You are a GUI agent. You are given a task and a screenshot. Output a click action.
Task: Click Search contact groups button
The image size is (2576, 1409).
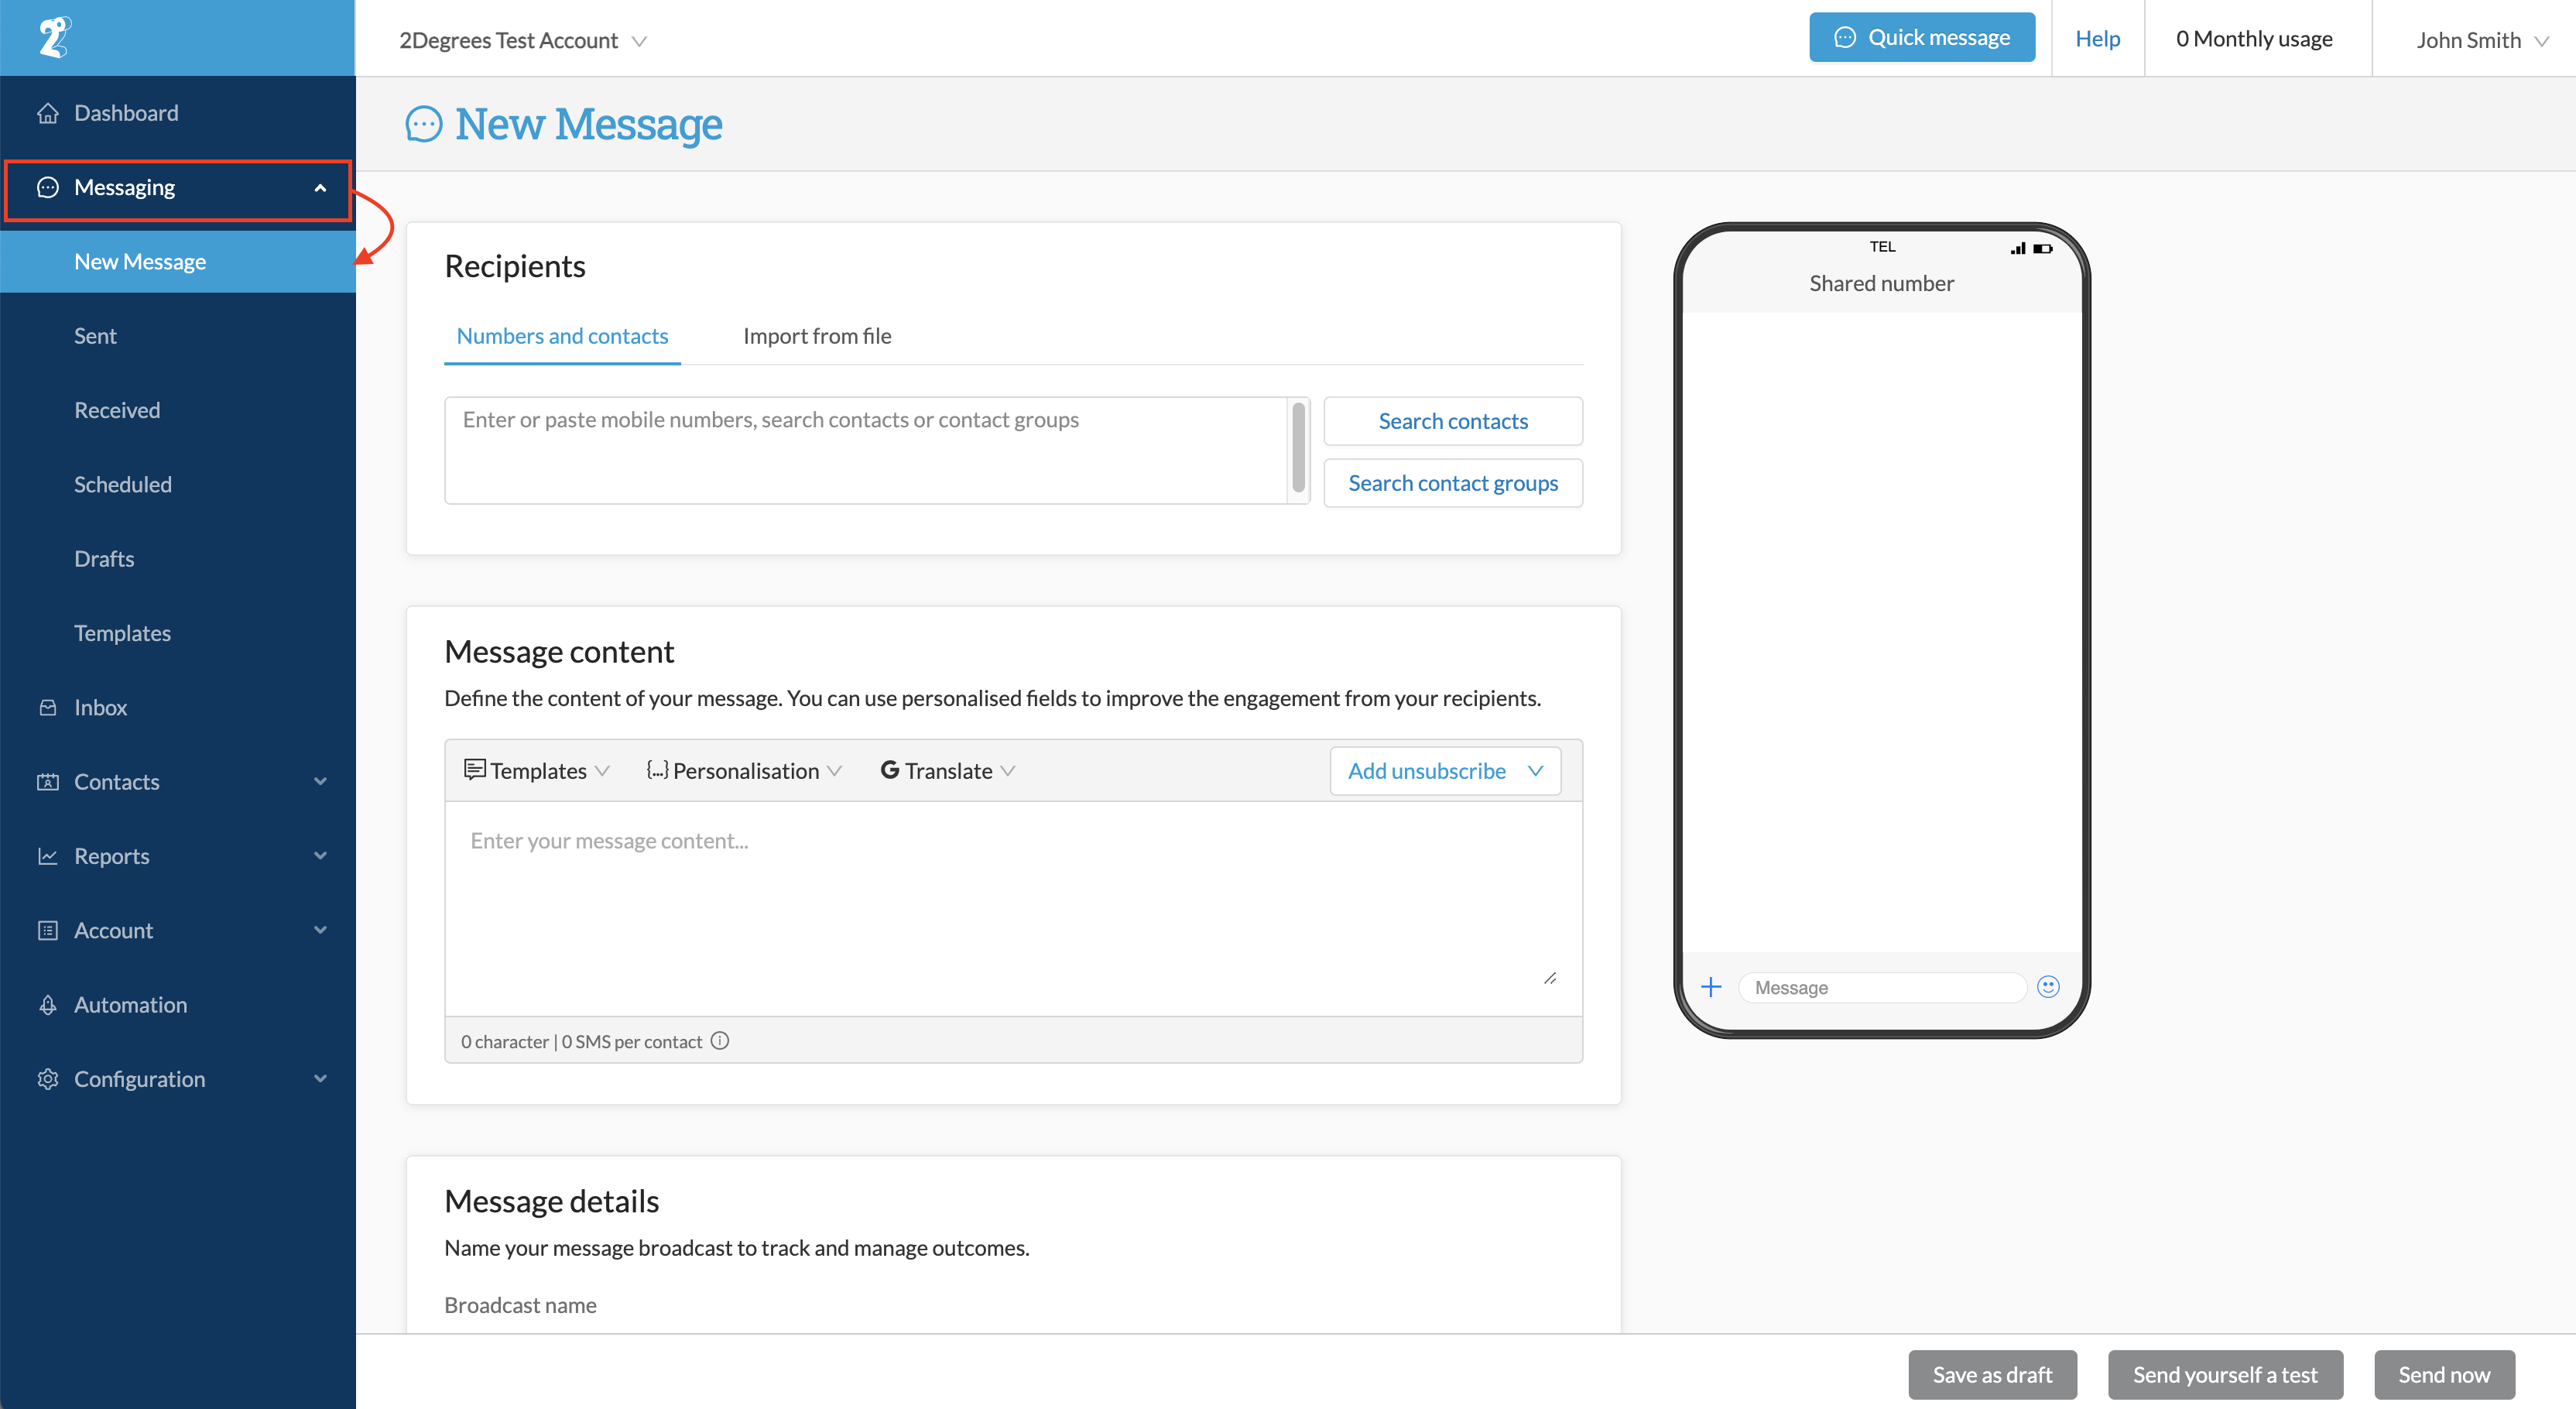tap(1453, 483)
